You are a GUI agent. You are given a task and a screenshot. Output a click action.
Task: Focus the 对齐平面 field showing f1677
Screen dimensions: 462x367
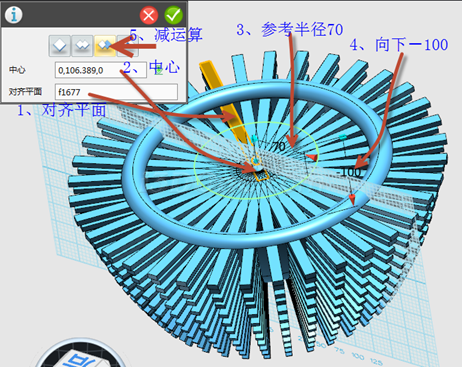(116, 92)
